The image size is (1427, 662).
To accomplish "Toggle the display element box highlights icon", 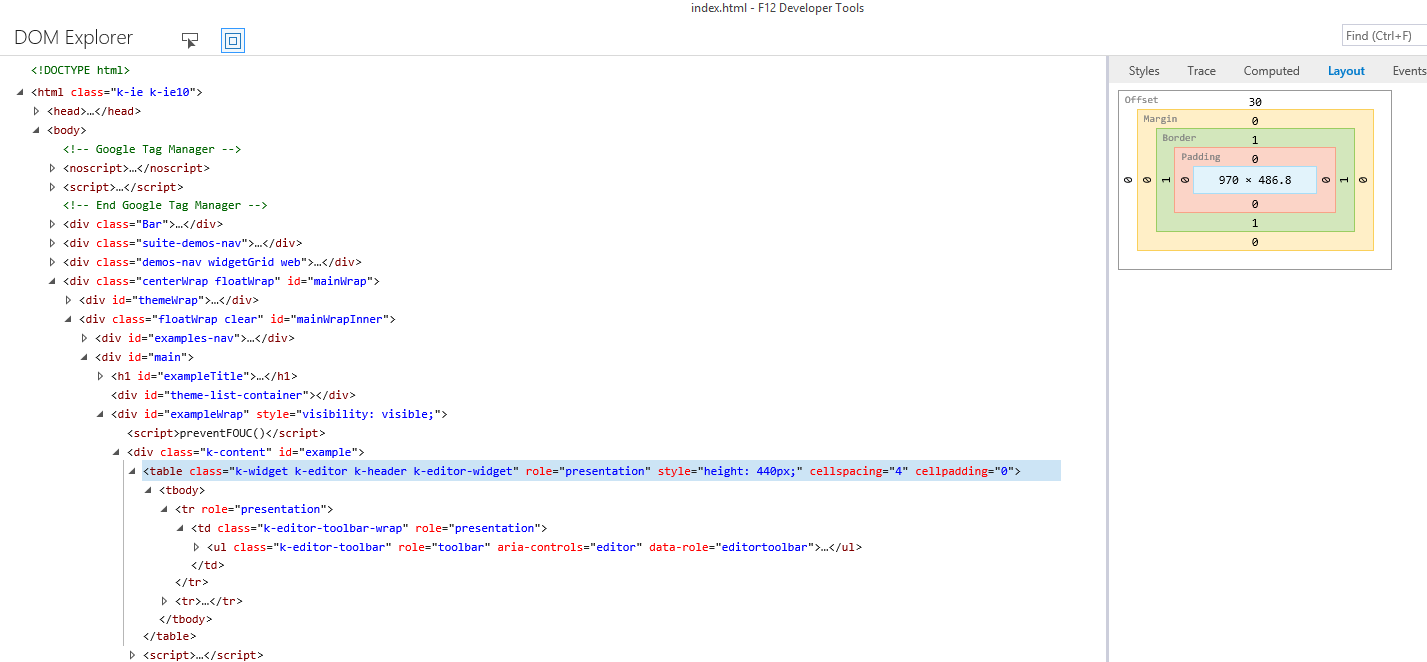I will click(233, 40).
